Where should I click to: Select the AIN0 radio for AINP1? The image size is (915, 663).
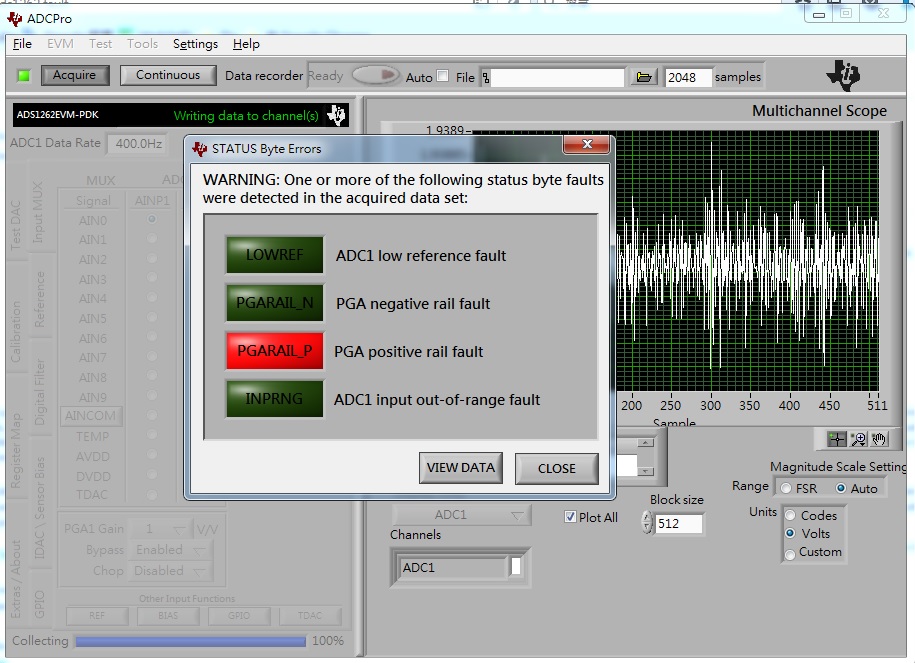(152, 219)
